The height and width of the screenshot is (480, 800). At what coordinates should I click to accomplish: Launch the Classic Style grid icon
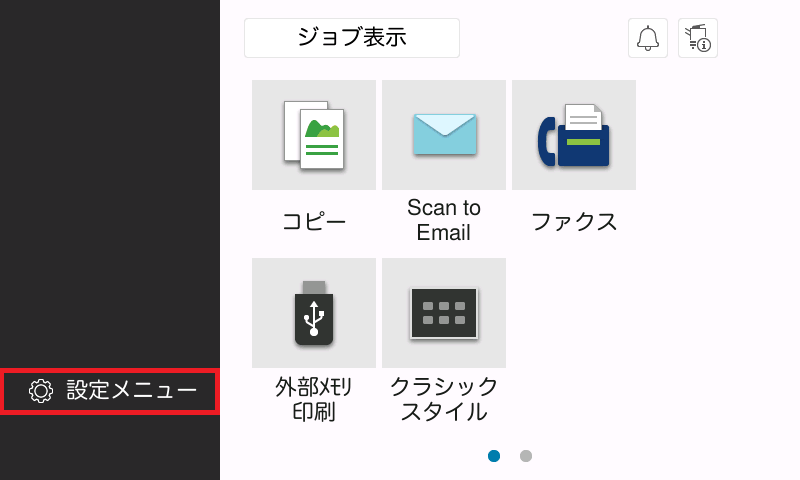pyautogui.click(x=444, y=313)
